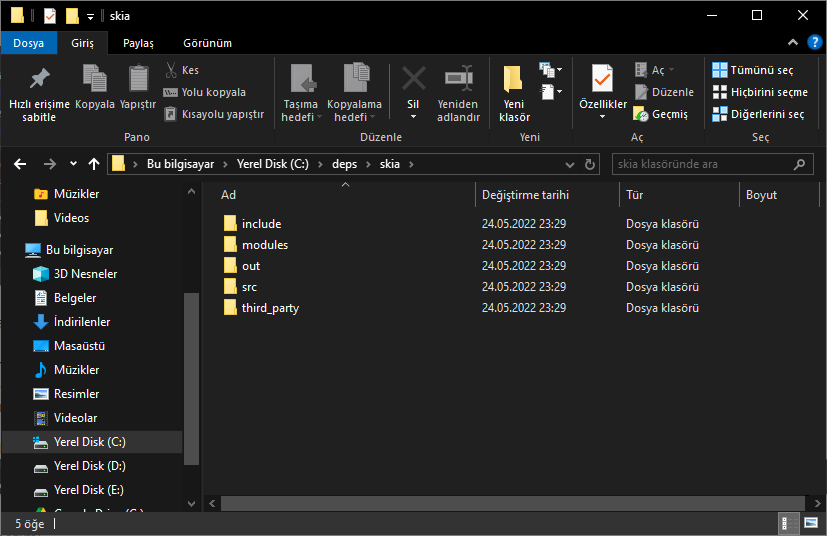Screen dimensions: 827x536
Task: Open İndirilenler in the navigation pane
Action: click(x=82, y=322)
